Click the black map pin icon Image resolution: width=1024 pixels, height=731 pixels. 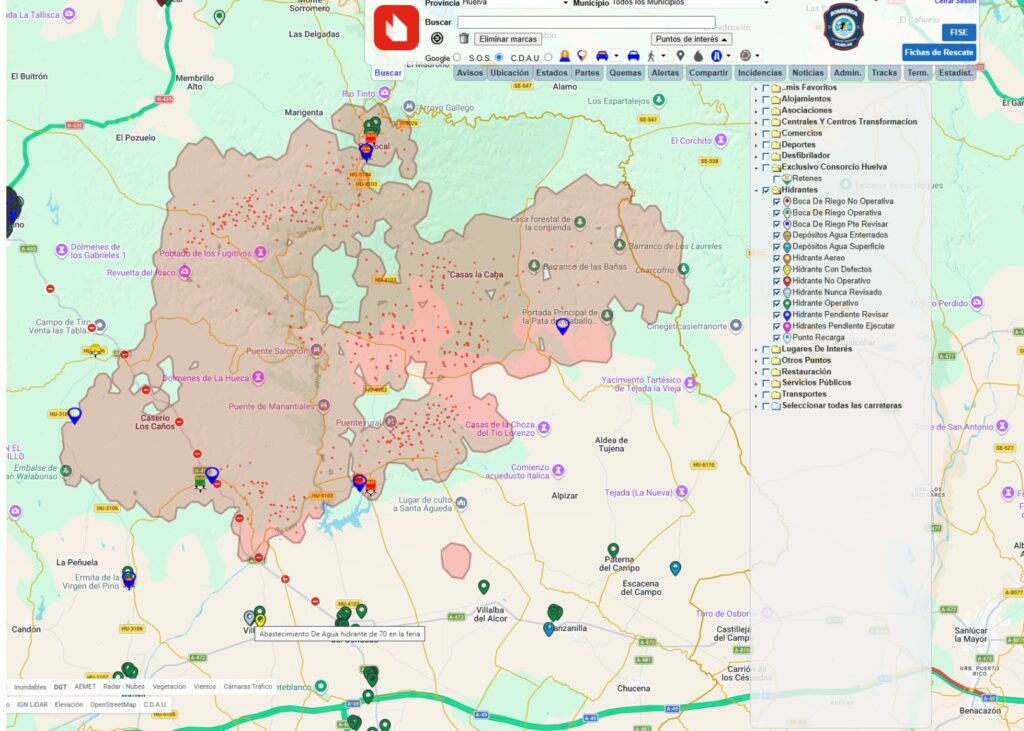click(x=680, y=56)
